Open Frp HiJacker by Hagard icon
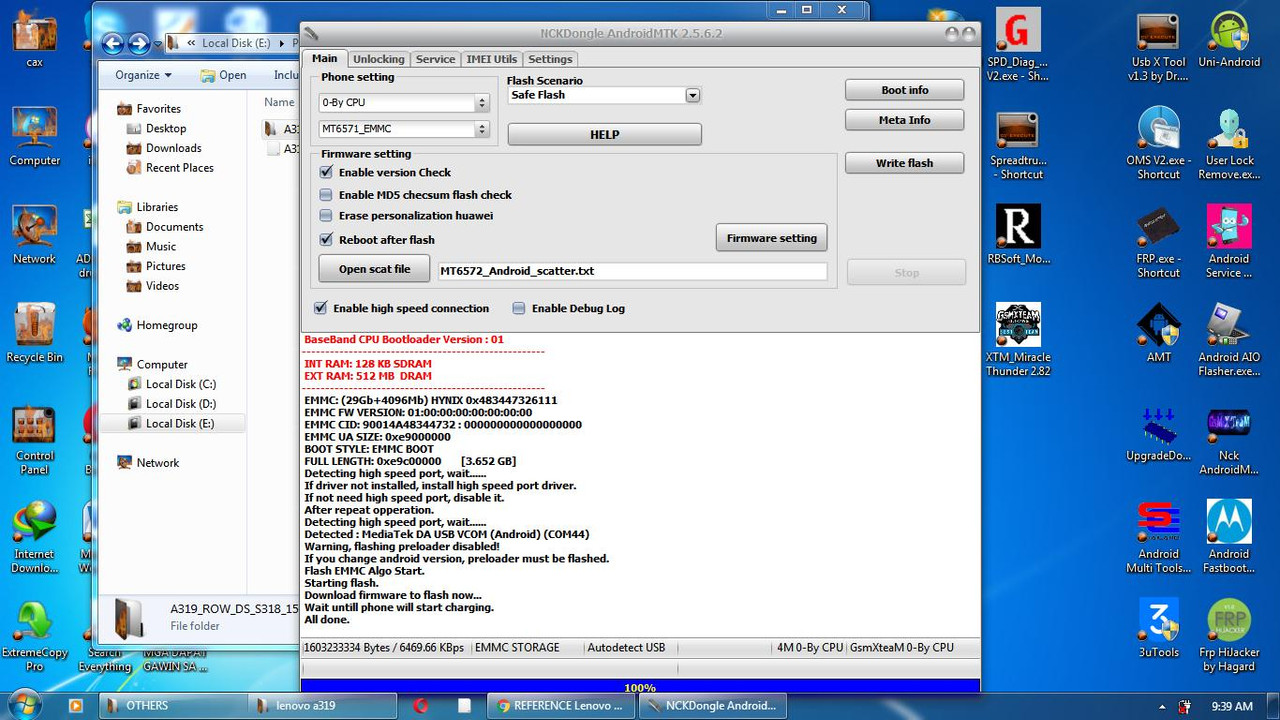The height and width of the screenshot is (720, 1280). tap(1229, 636)
